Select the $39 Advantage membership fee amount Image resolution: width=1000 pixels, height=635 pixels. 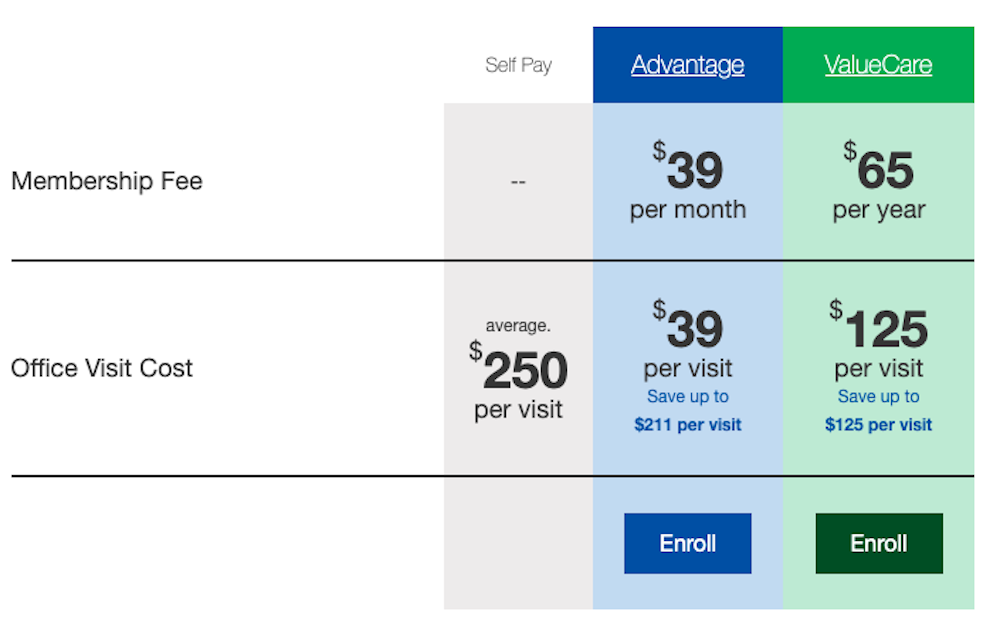(x=688, y=169)
